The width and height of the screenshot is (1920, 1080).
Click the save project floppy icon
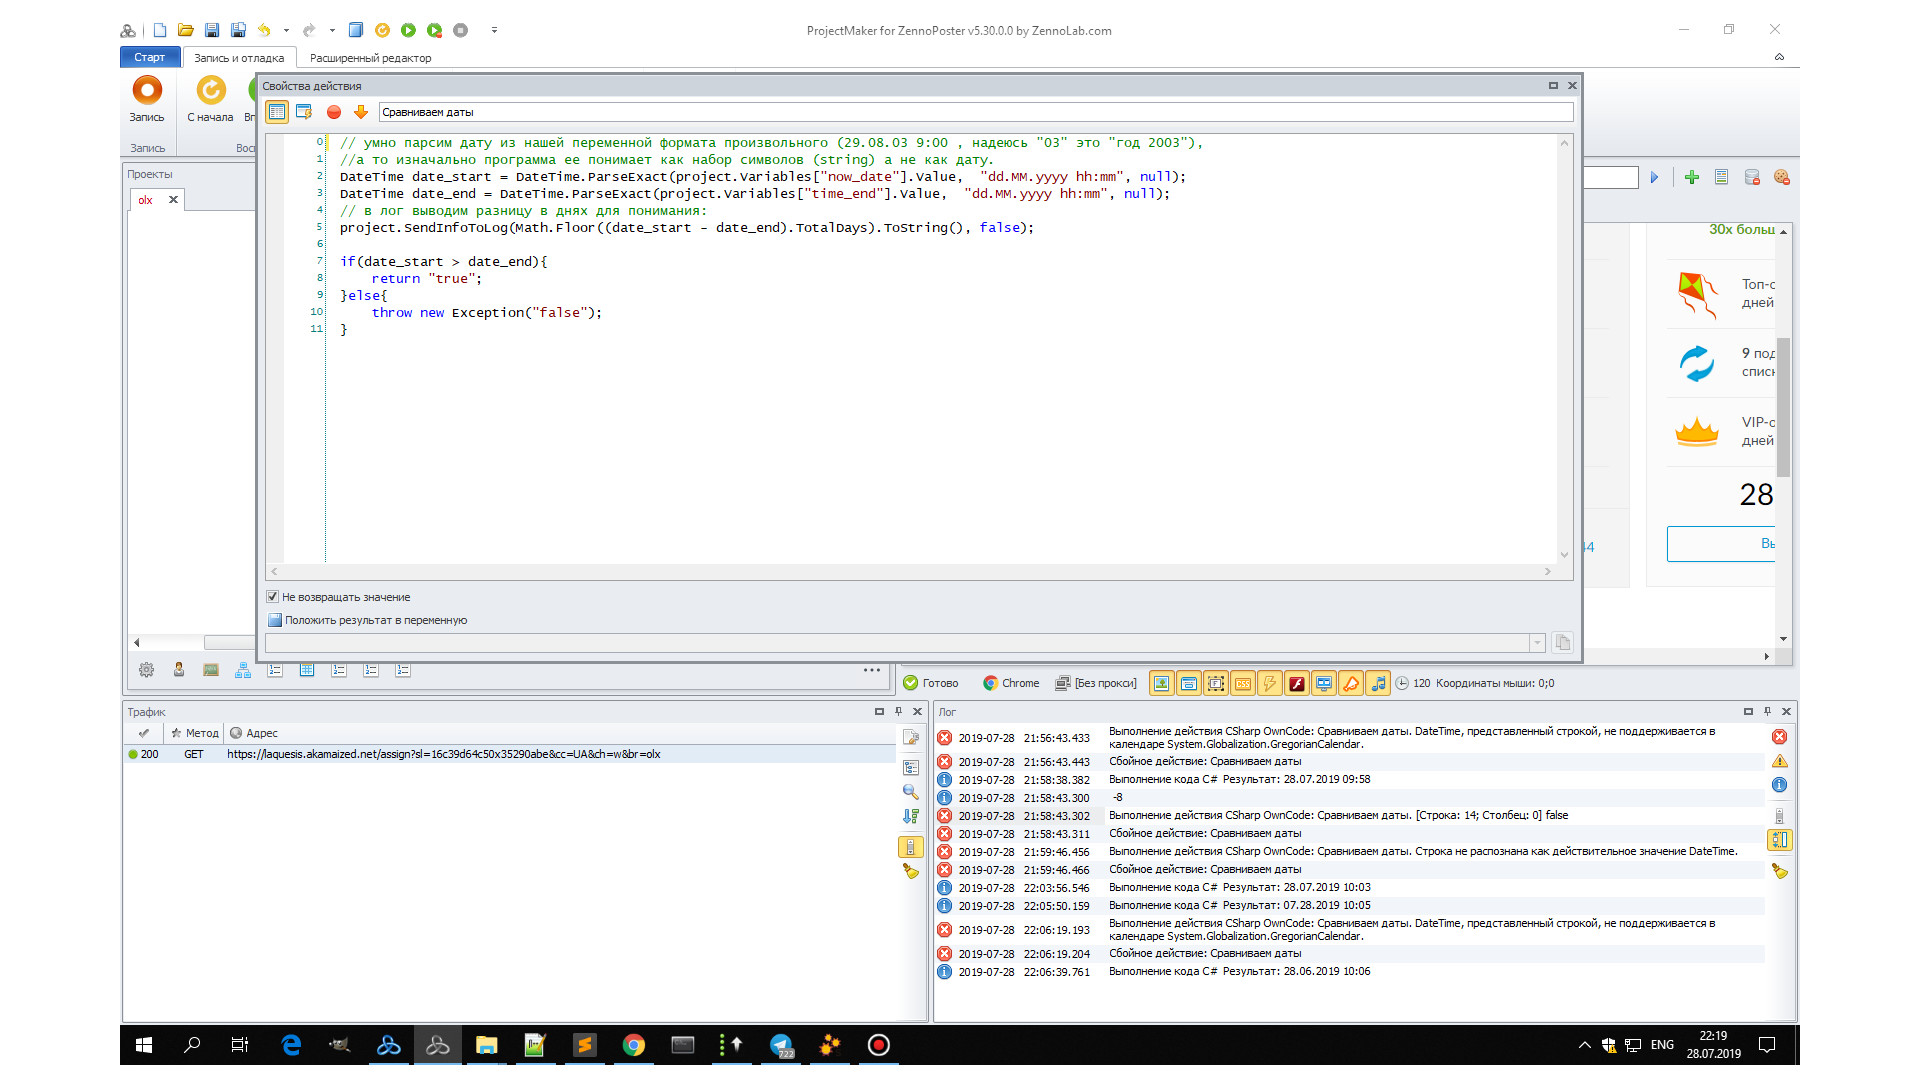[x=212, y=30]
